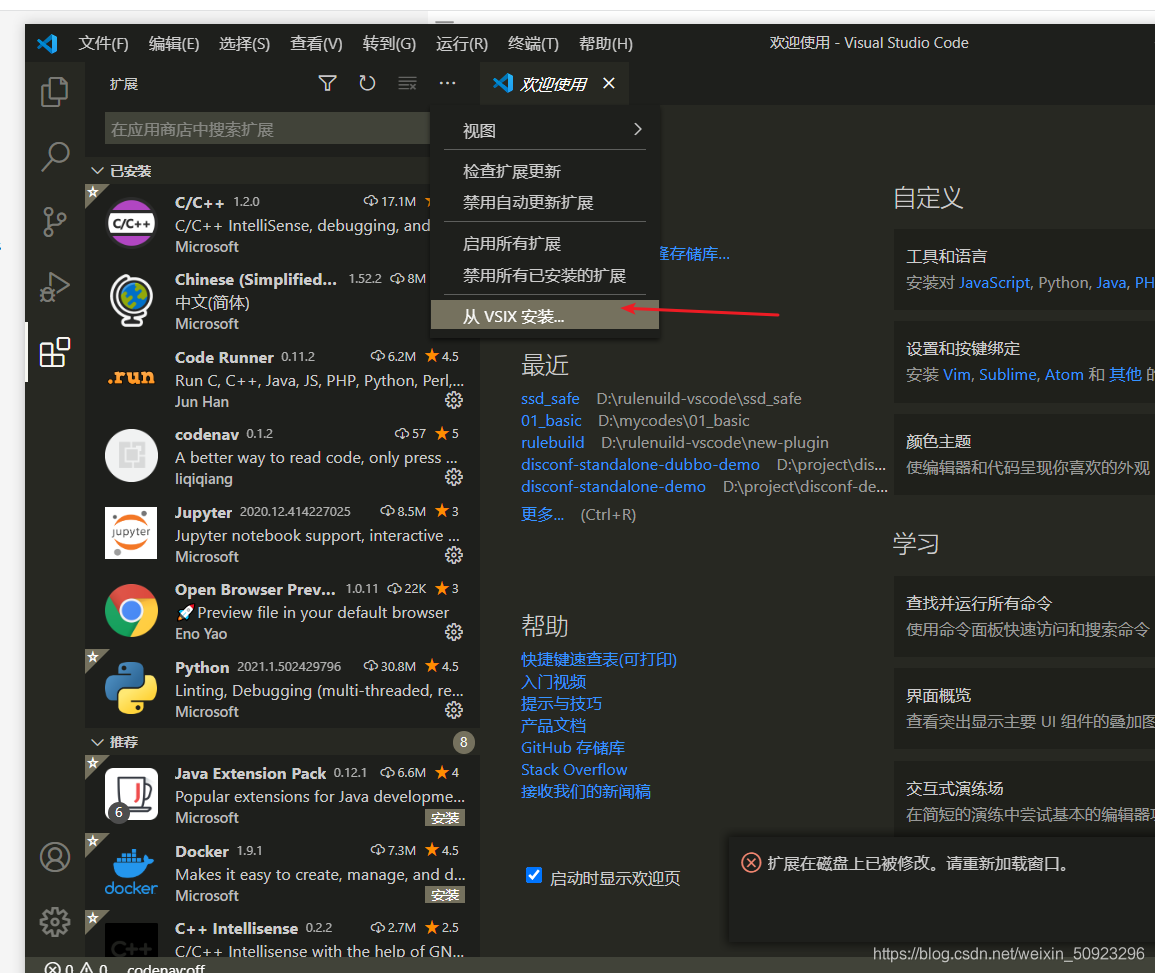Clear extensions search results icon
Image resolution: width=1155 pixels, height=973 pixels.
coord(407,83)
